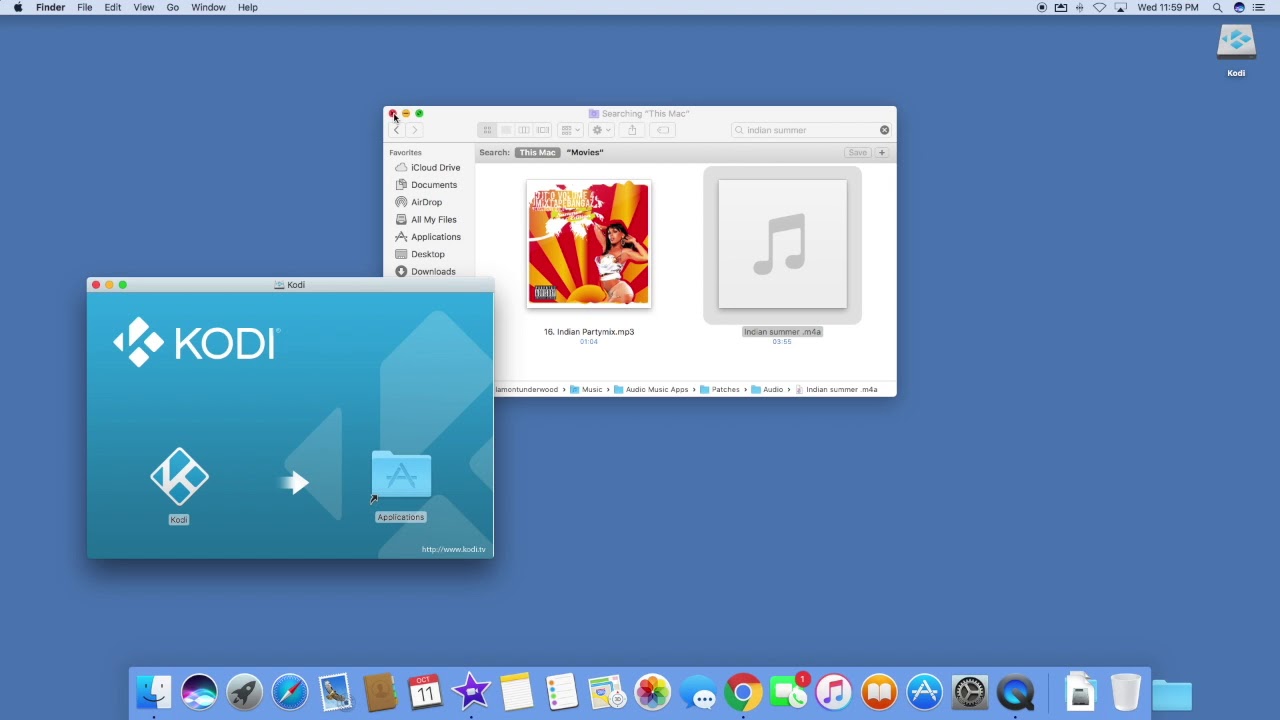Open Safari compass icon in dock

(x=290, y=692)
